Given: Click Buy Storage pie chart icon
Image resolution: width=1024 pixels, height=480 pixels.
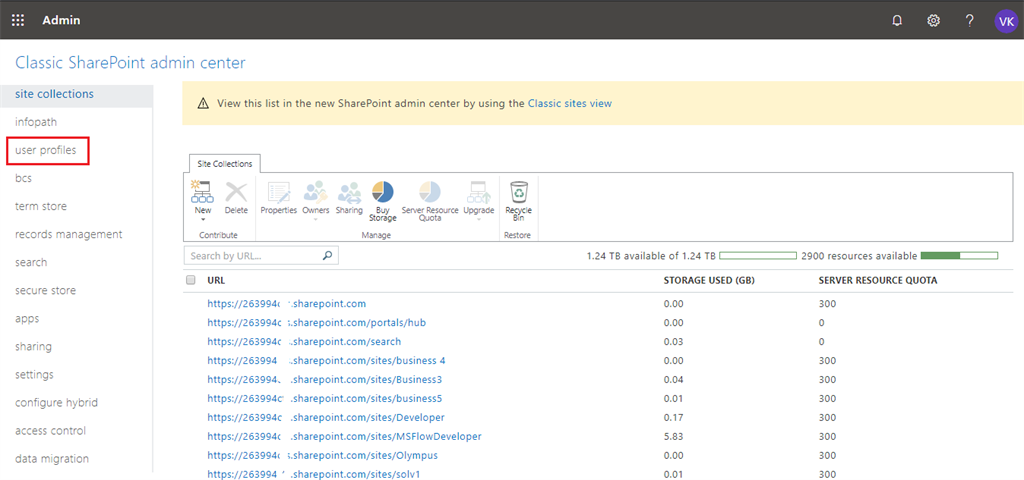Looking at the screenshot, I should pos(383,192).
